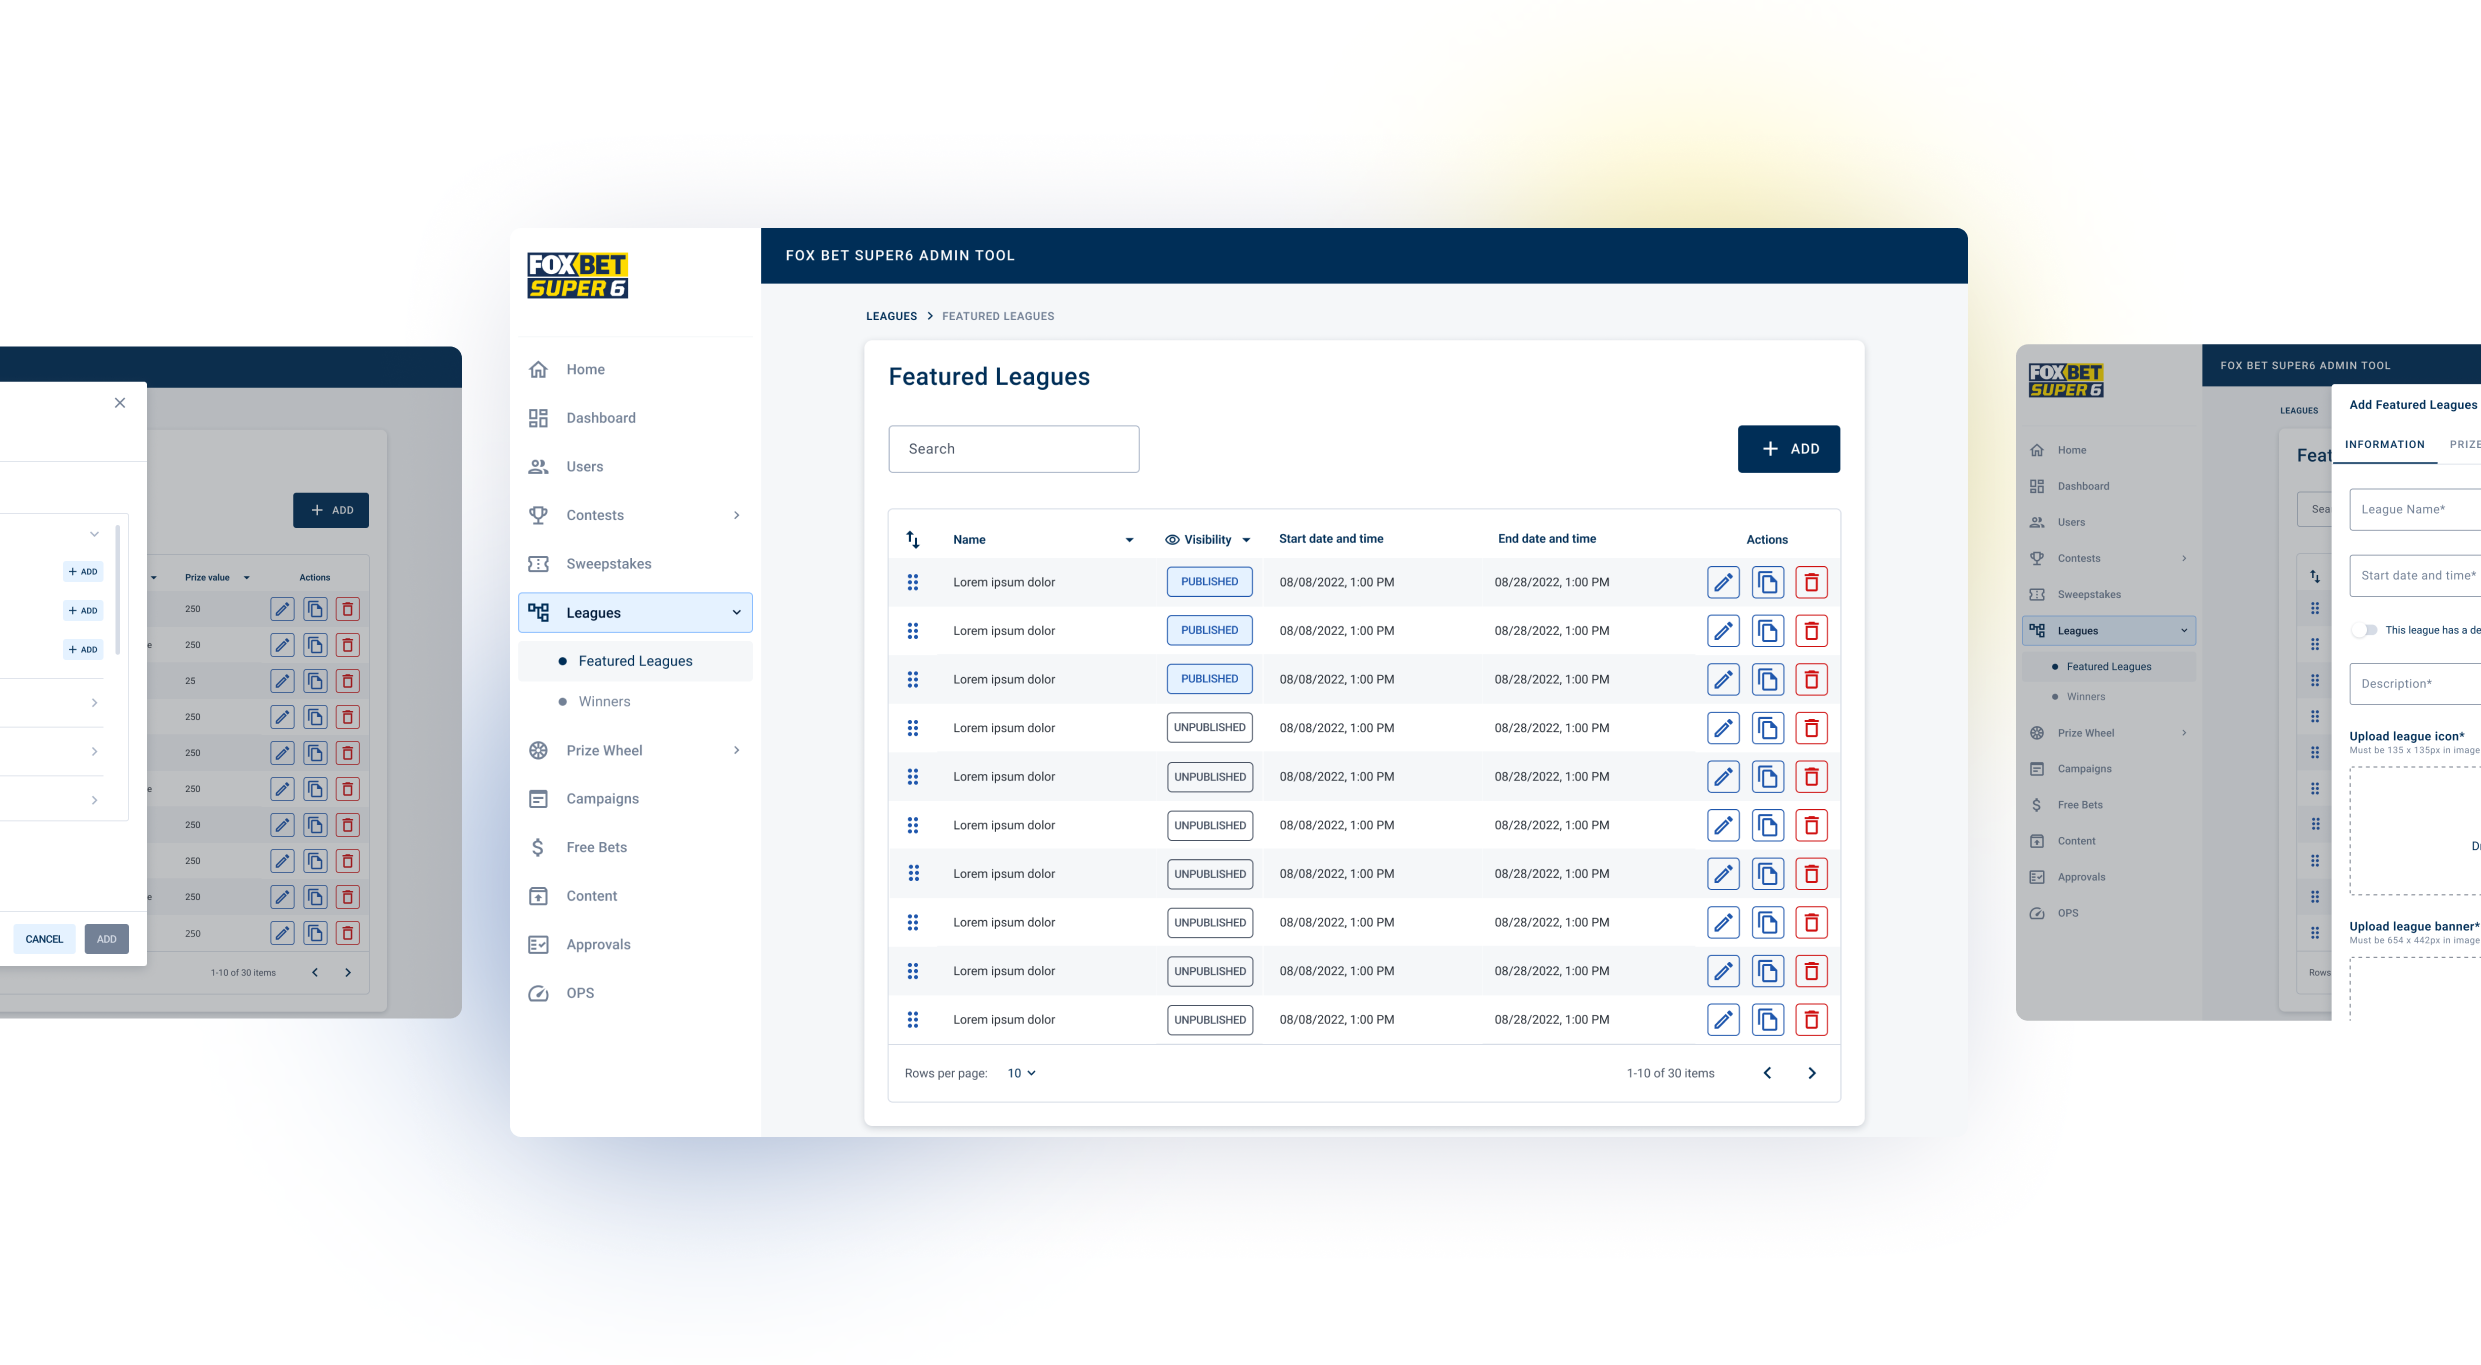
Task: In right window sidebar, open Approvals
Action: (x=2081, y=877)
